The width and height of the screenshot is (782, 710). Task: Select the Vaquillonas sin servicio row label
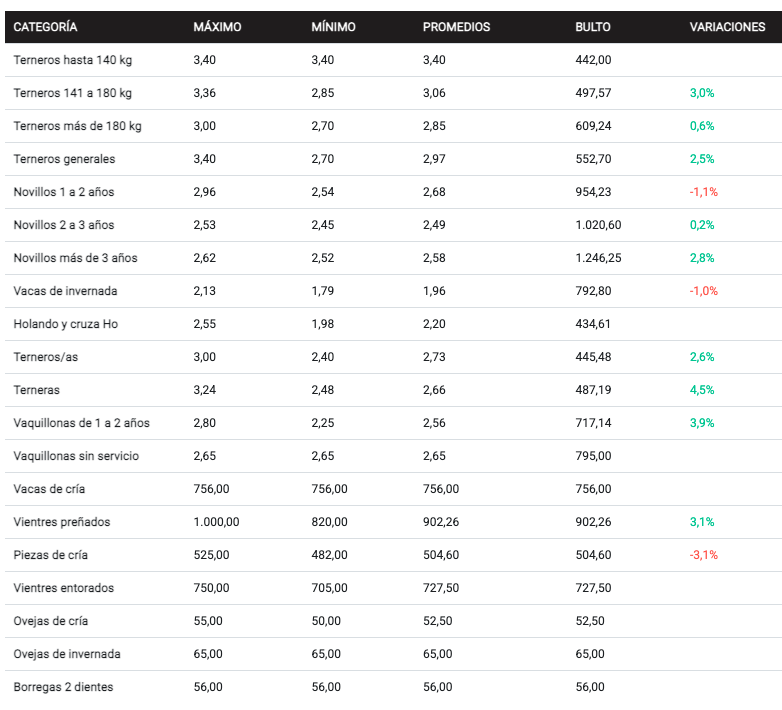click(x=76, y=456)
